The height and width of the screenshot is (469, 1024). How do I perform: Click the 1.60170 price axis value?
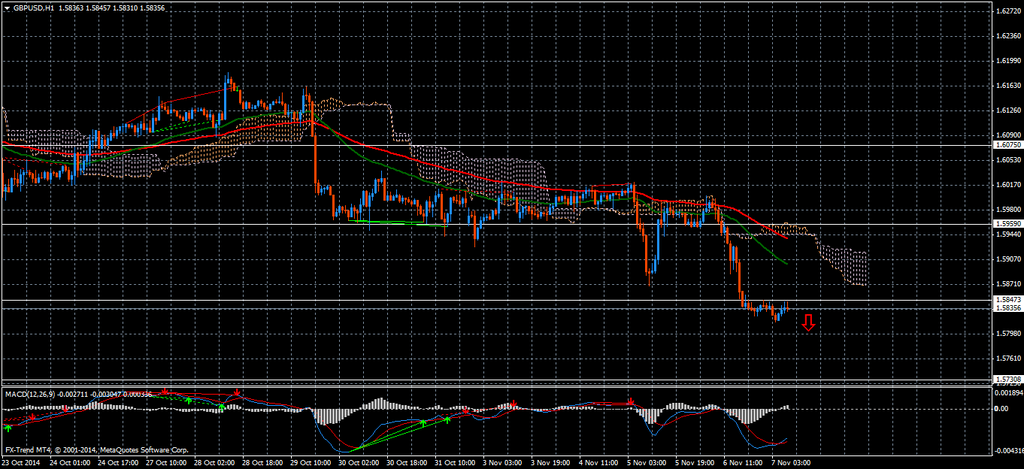pos(1008,184)
